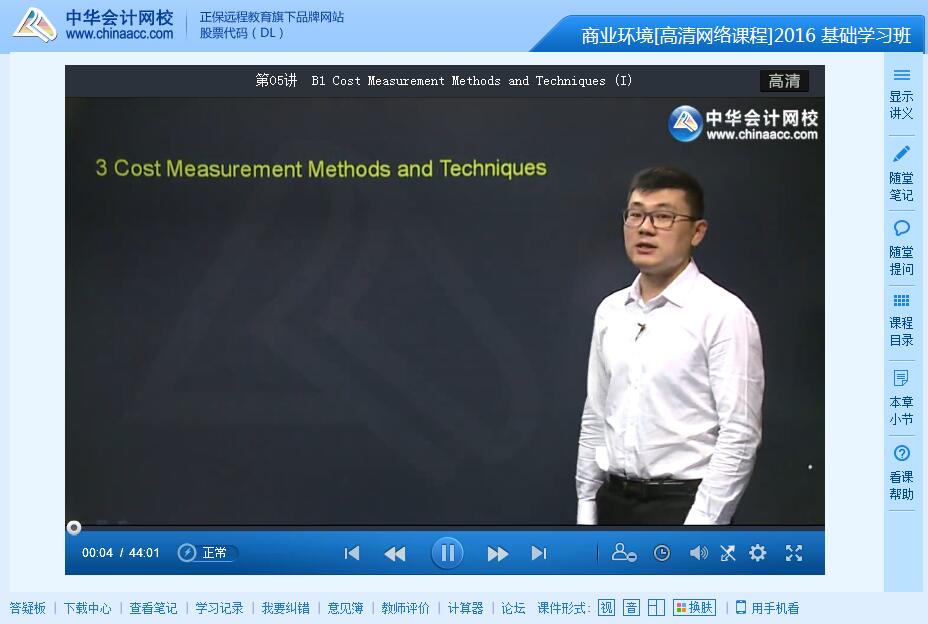Open the 下载中心 link

[x=87, y=608]
